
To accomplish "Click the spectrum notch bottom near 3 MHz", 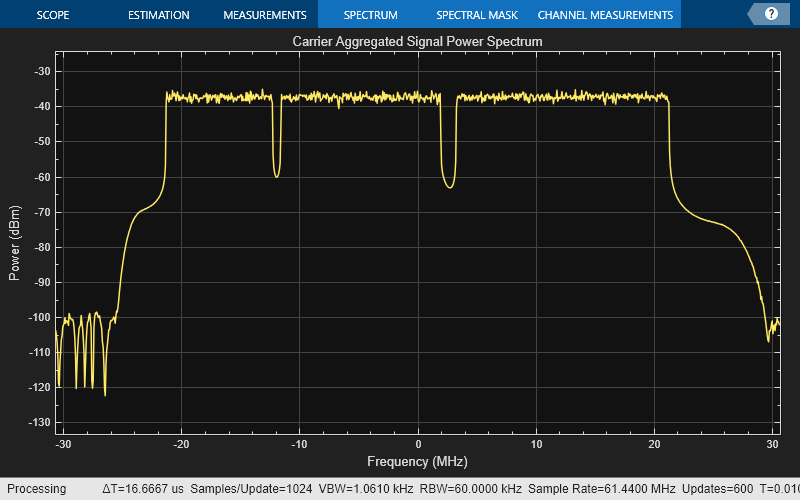I will pyautogui.click(x=449, y=187).
